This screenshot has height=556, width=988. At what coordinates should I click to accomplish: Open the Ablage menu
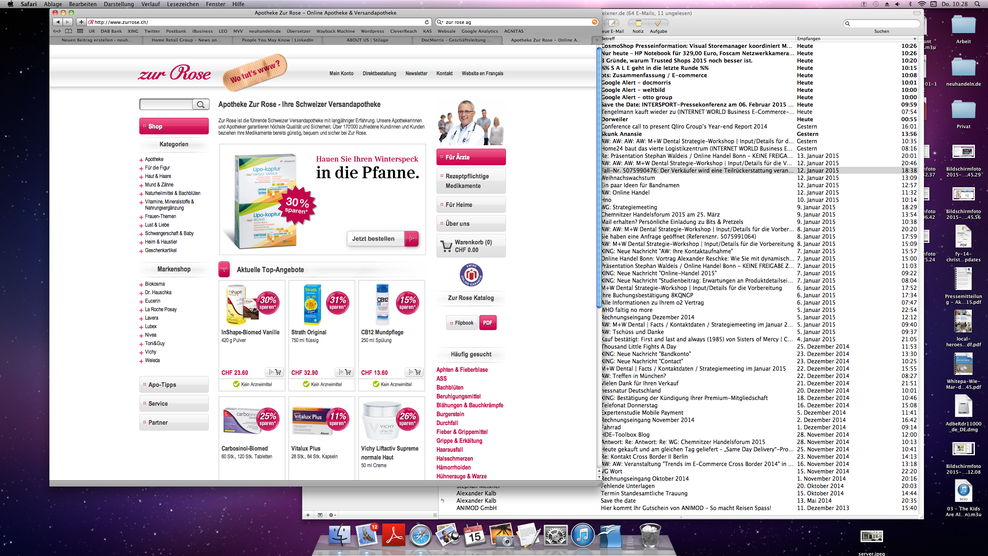53,4
